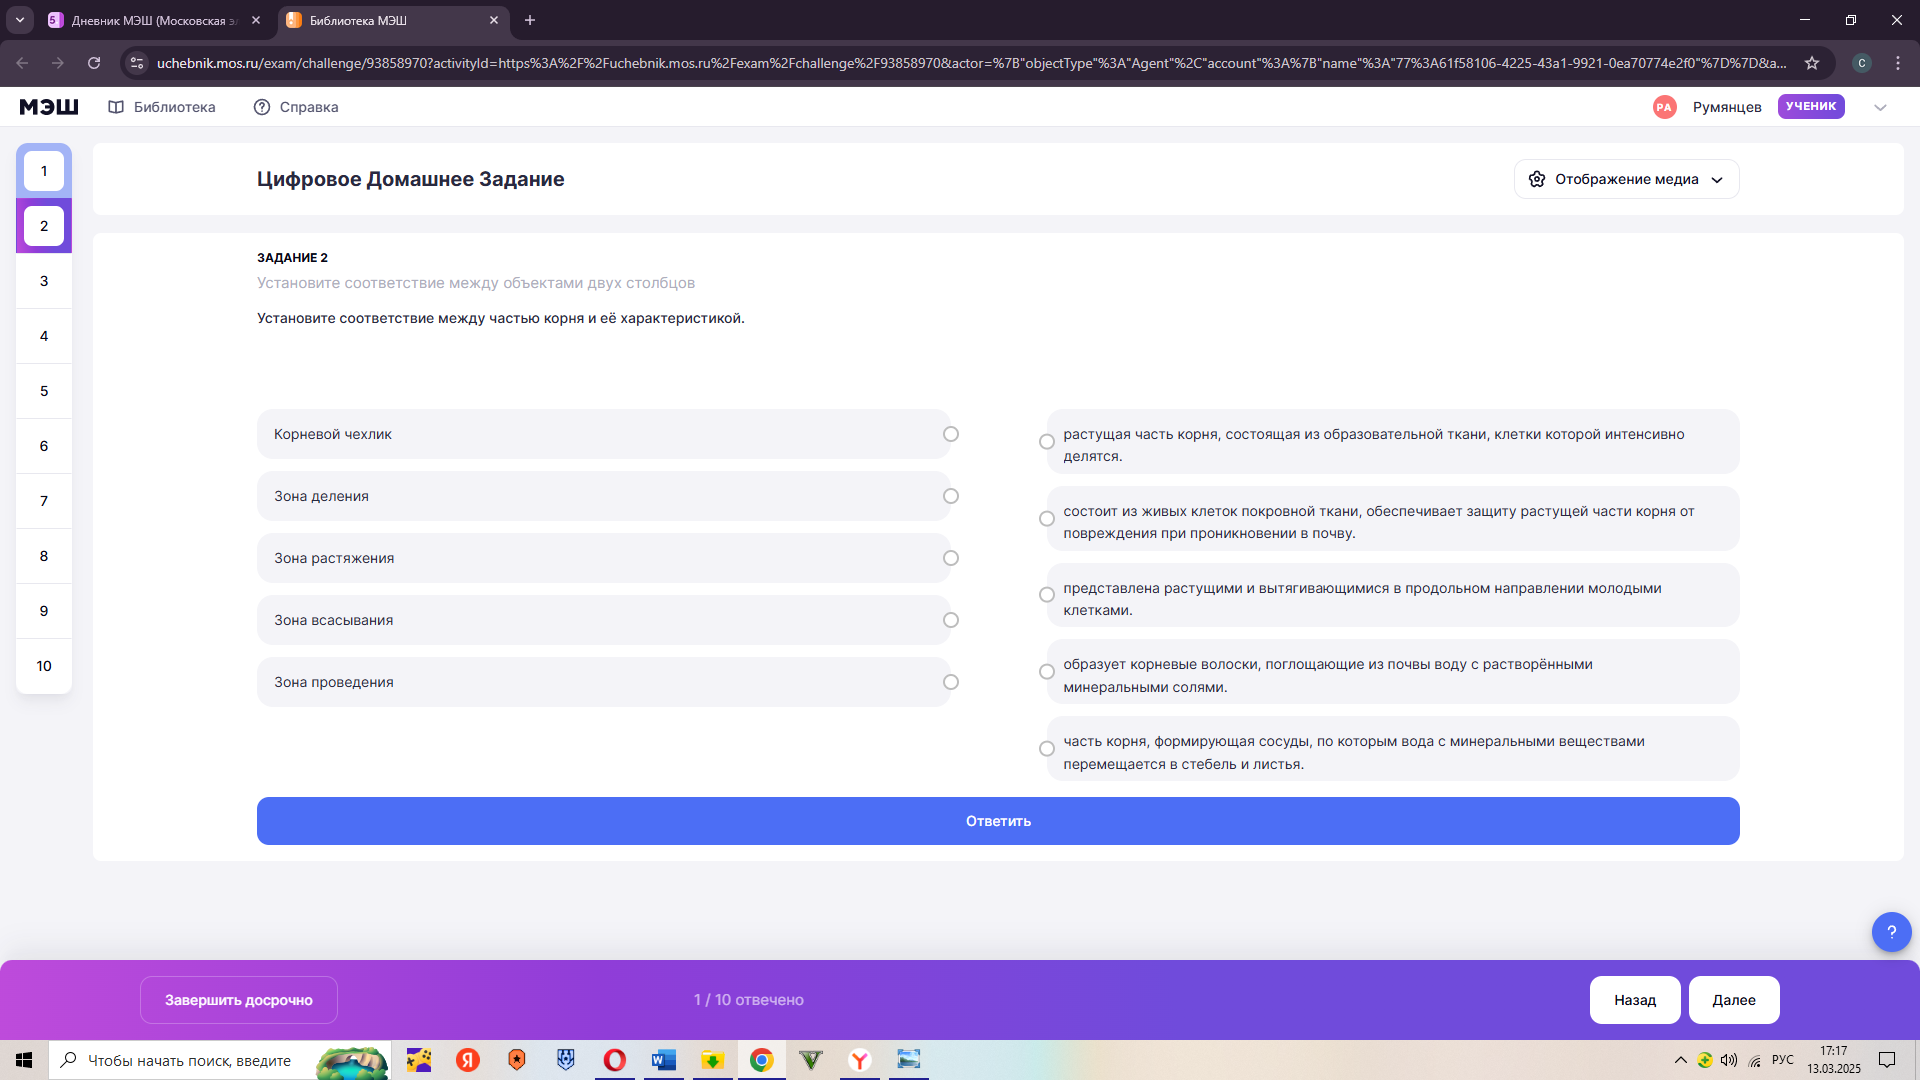
Task: Open Yandex browser icon in the taskbar
Action: pos(860,1060)
